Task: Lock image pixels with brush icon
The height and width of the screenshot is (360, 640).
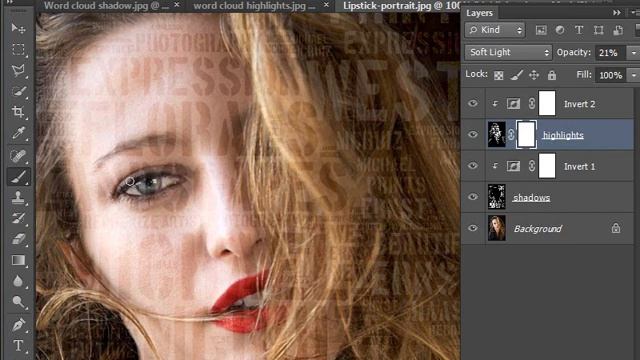Action: point(516,75)
